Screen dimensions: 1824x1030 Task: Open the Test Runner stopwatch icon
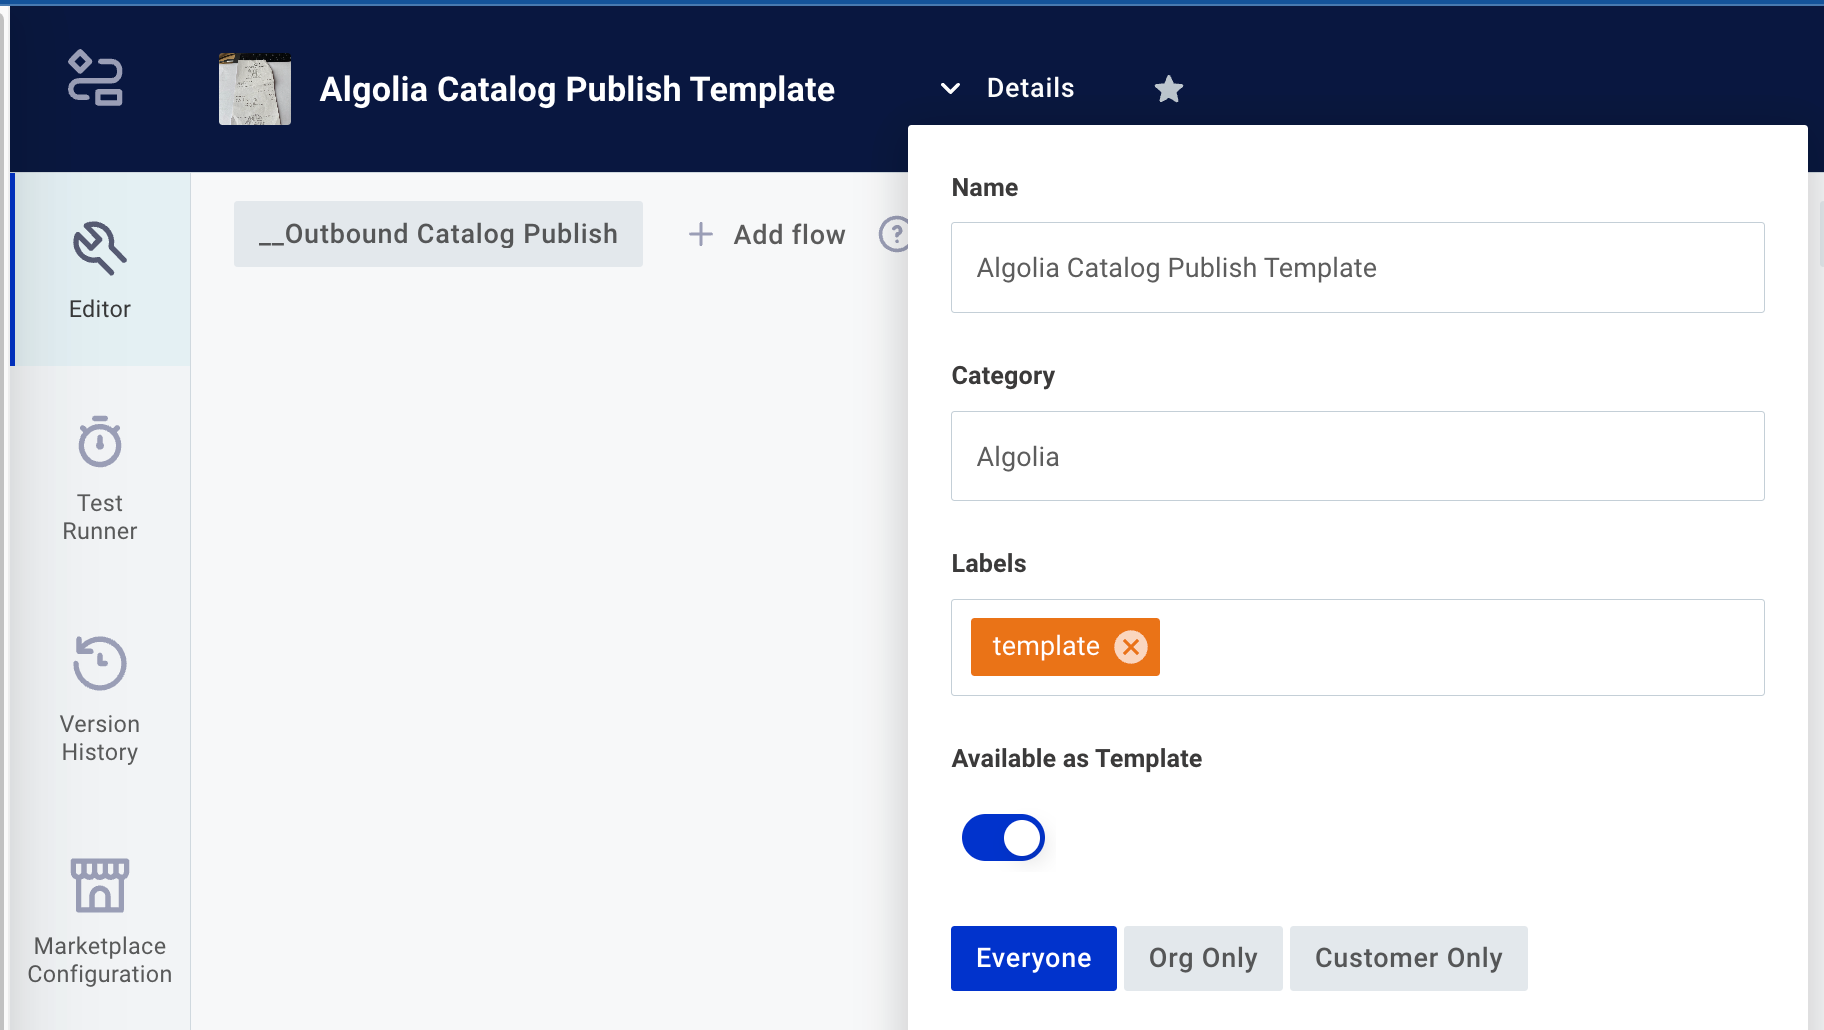(x=100, y=442)
